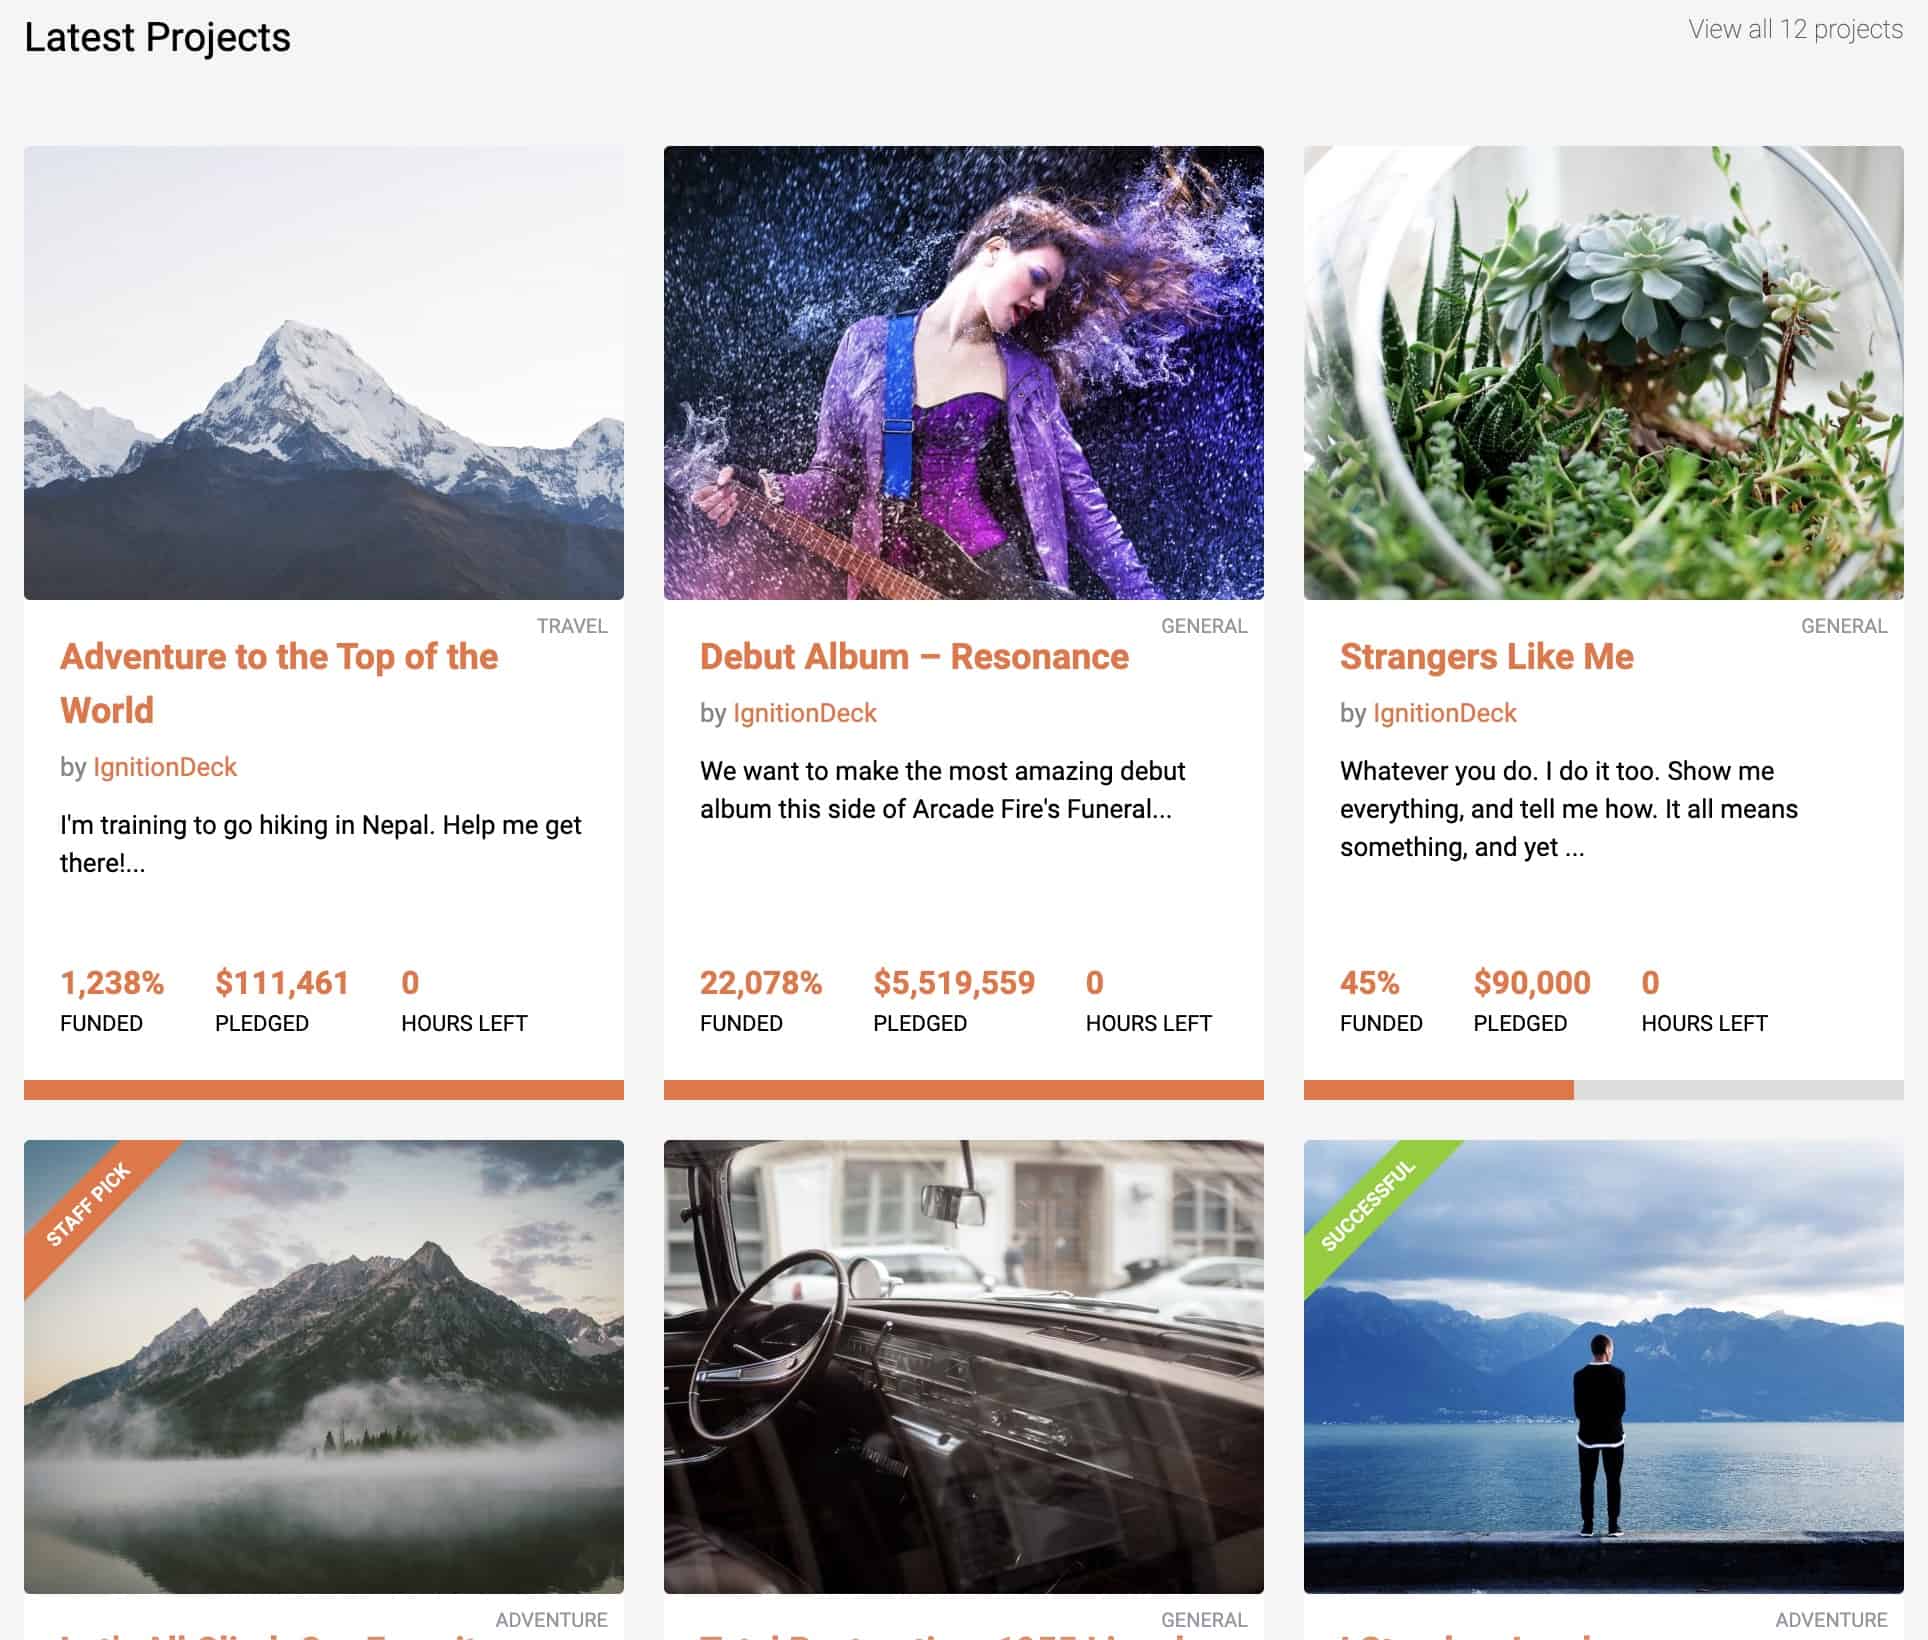Viewport: 1928px width, 1640px height.
Task: Select the TRAVEL category label
Action: point(572,626)
